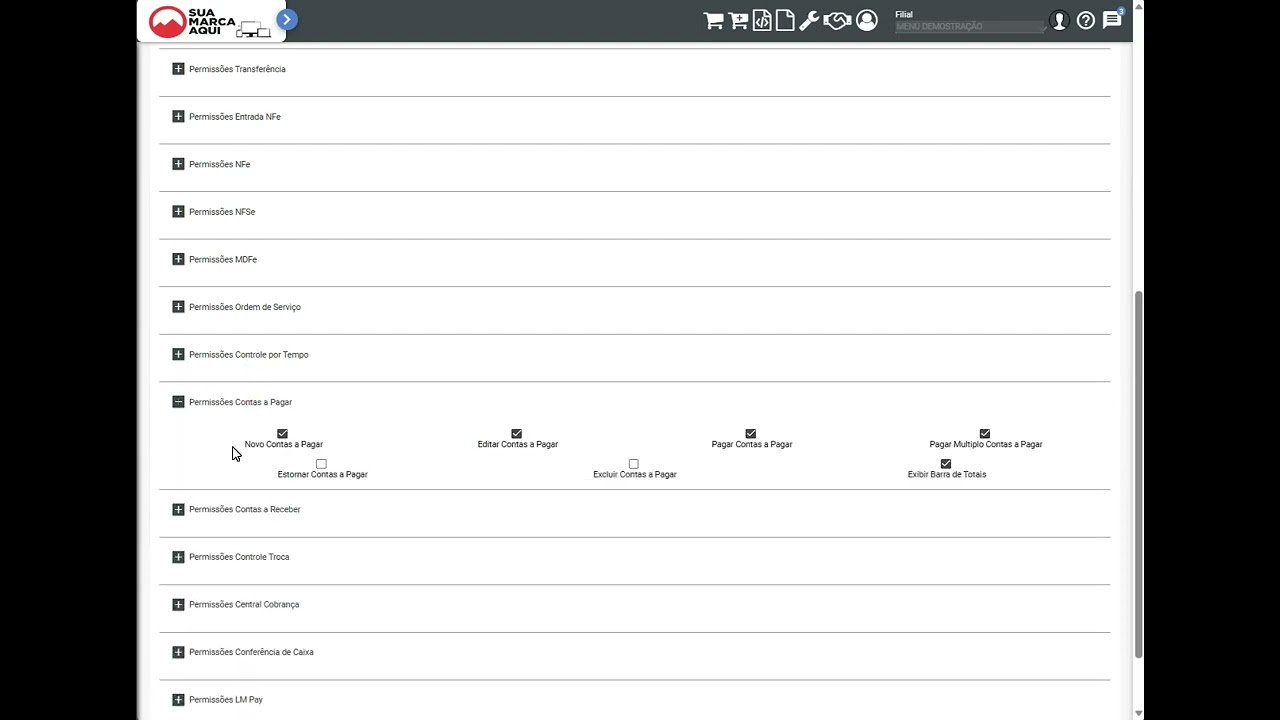Screen dimensions: 1280x720
Task: Expand Permissões Entrada NFe section
Action: [178, 116]
